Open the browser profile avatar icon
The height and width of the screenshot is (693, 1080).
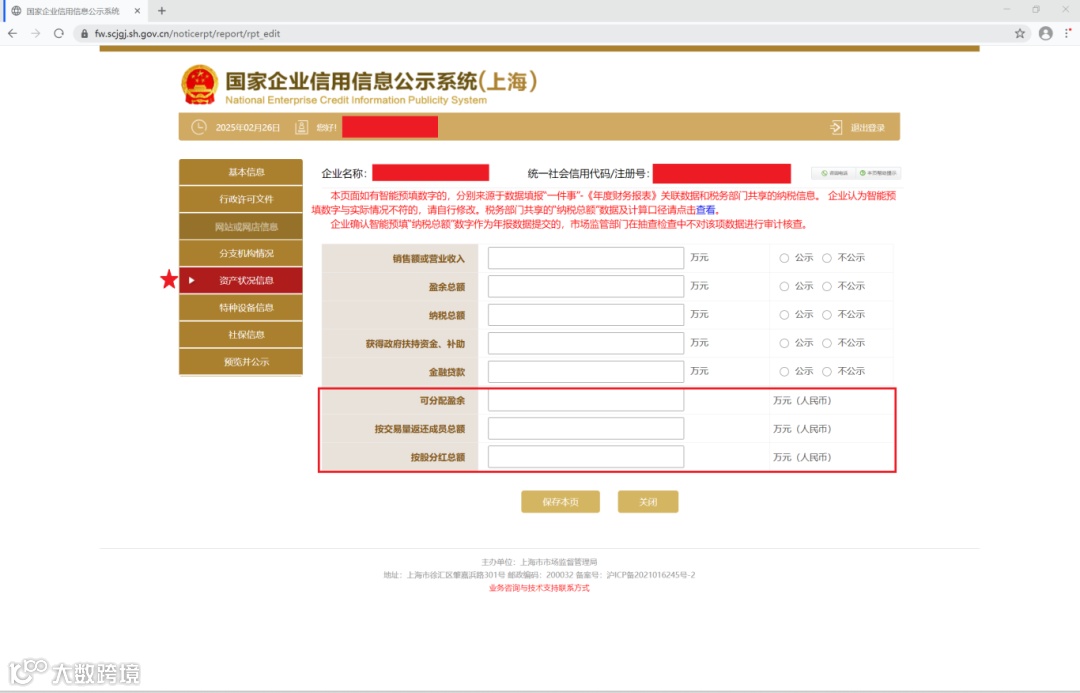tap(1046, 33)
